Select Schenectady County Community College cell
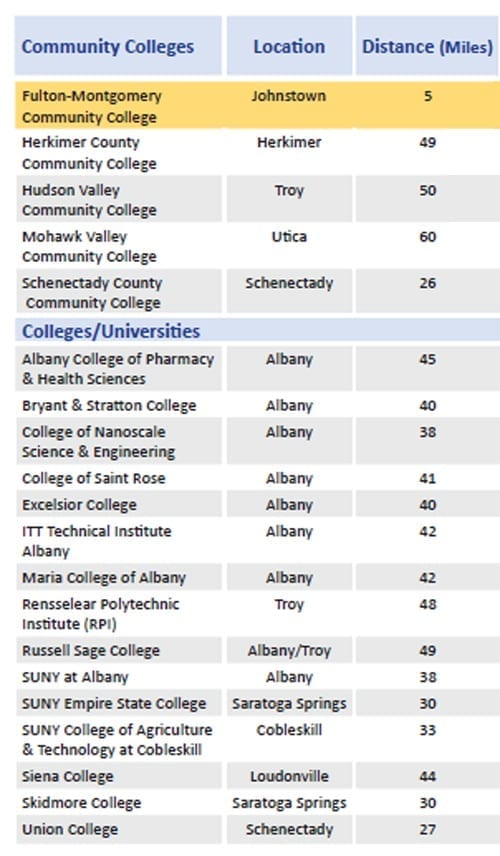This screenshot has width=500, height=856. (x=118, y=293)
